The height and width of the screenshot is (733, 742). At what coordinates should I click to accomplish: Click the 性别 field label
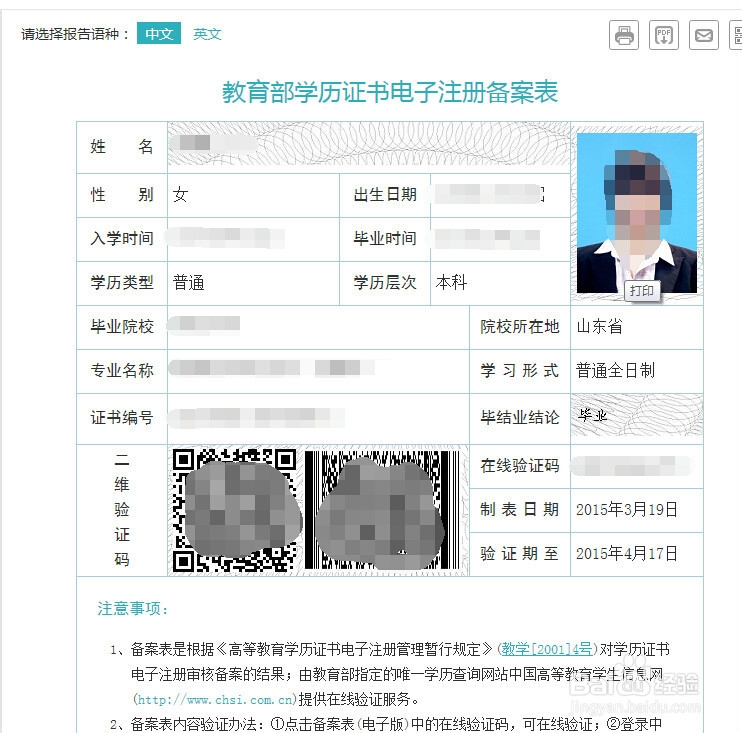(122, 194)
